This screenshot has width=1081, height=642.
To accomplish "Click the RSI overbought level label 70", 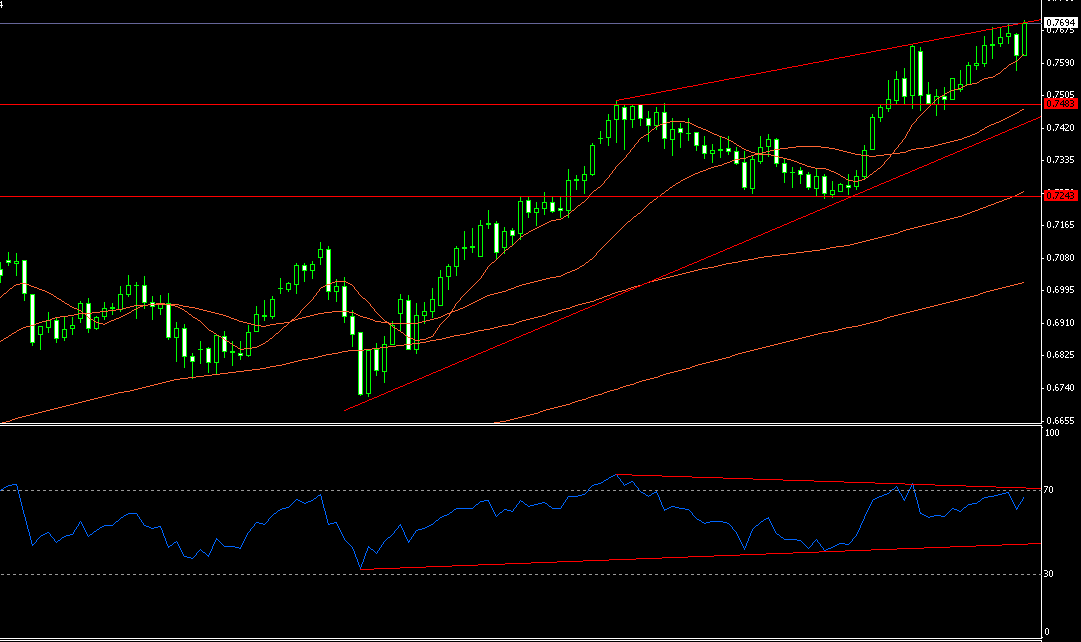I will click(1049, 490).
